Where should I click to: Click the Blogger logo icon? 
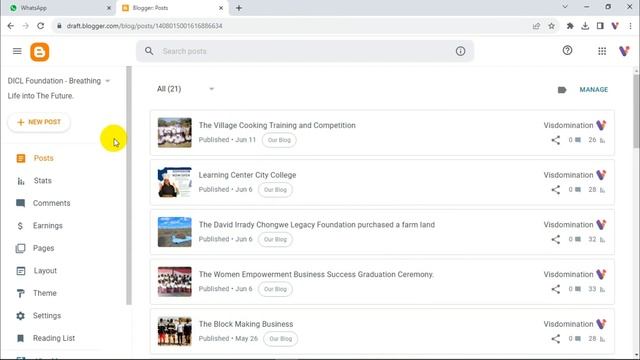pos(40,52)
